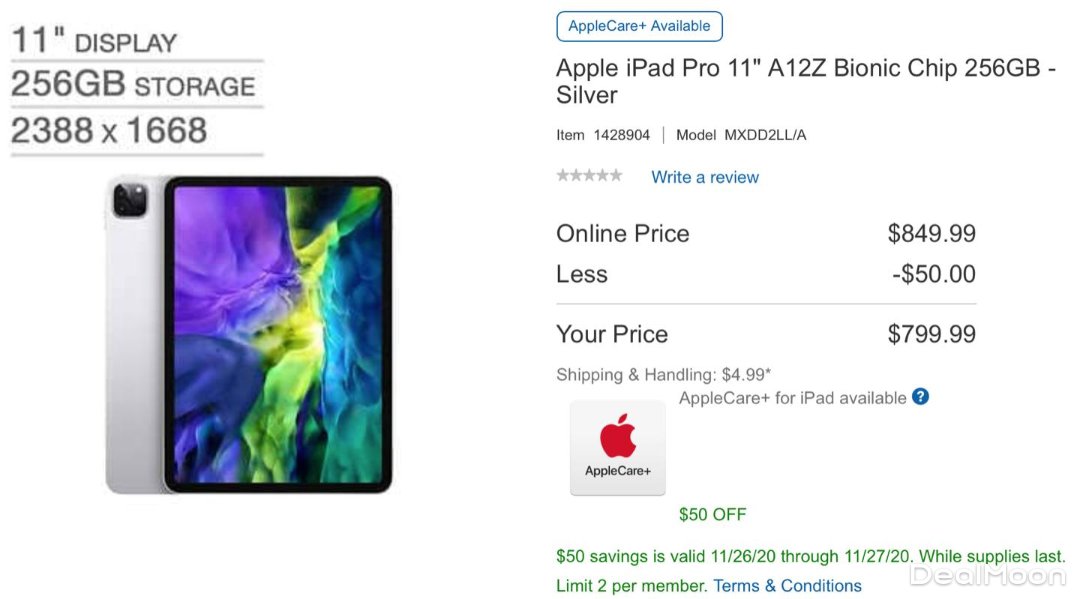Click the 2388 x 1668 resolution label
The height and width of the screenshot is (599, 1080).
pos(109,130)
